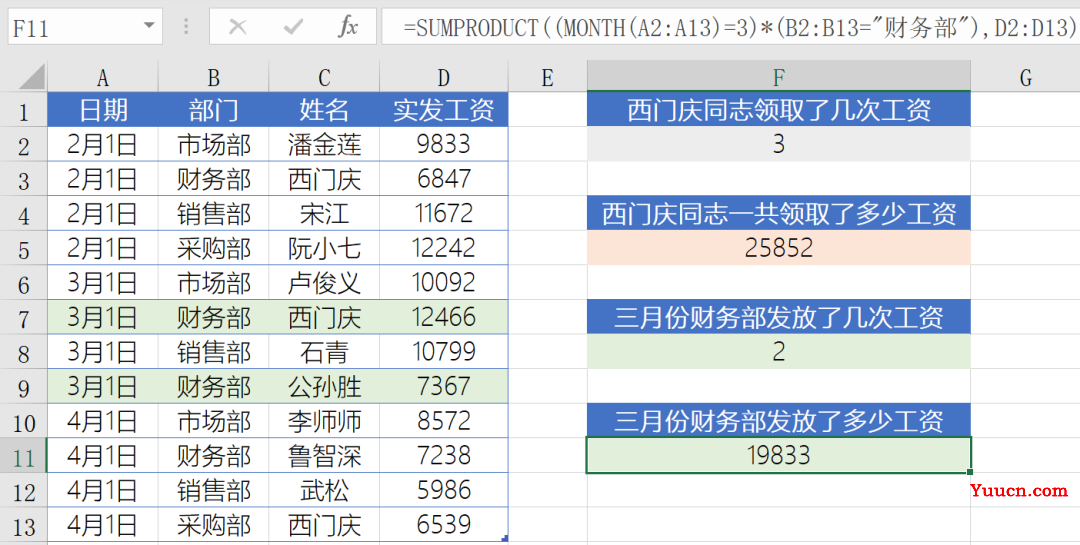Select row 5 header
The image size is (1080, 545).
tap(23, 248)
